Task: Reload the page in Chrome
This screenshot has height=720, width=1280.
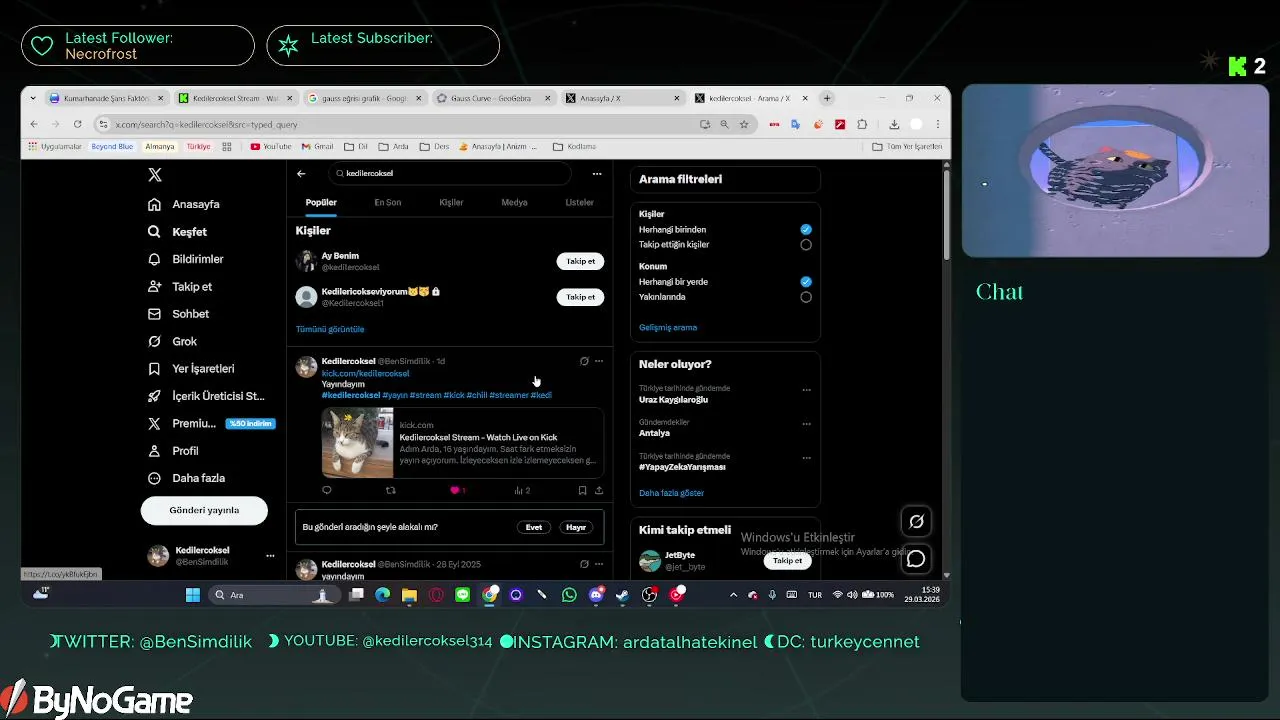Action: coord(77,124)
